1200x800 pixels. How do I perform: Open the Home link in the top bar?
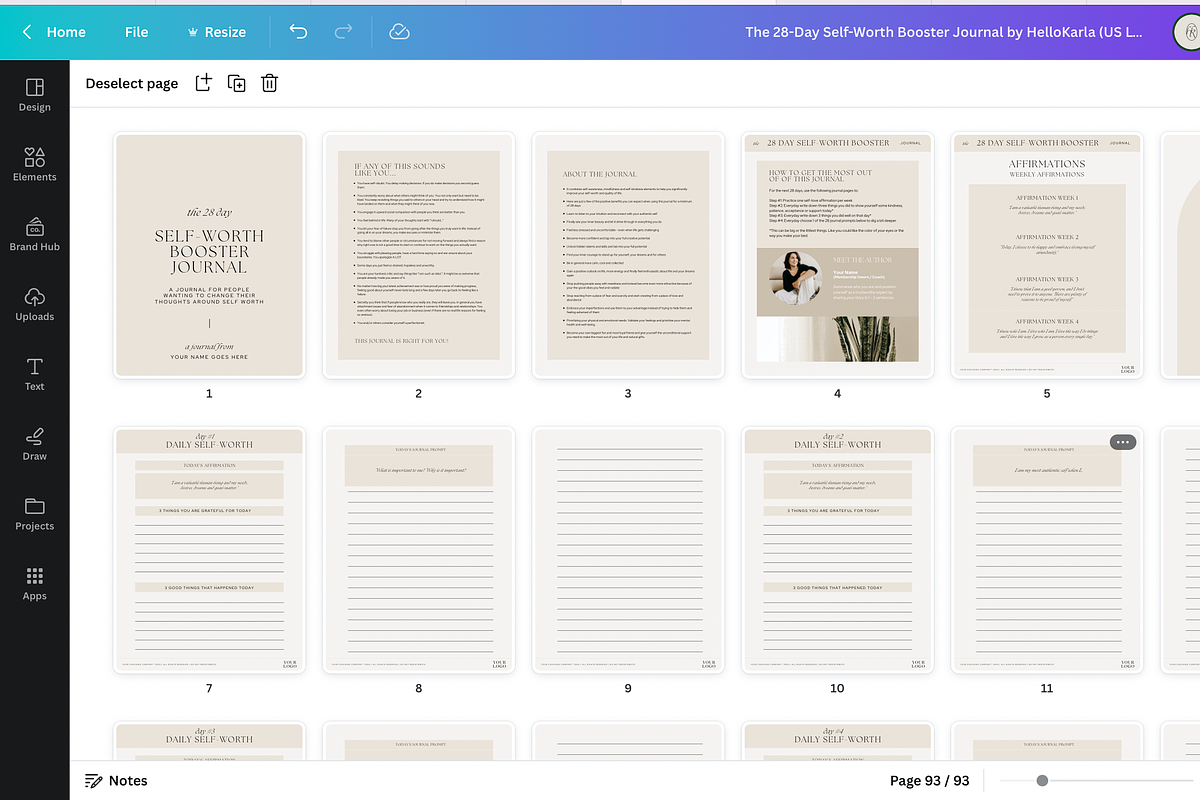coord(66,32)
